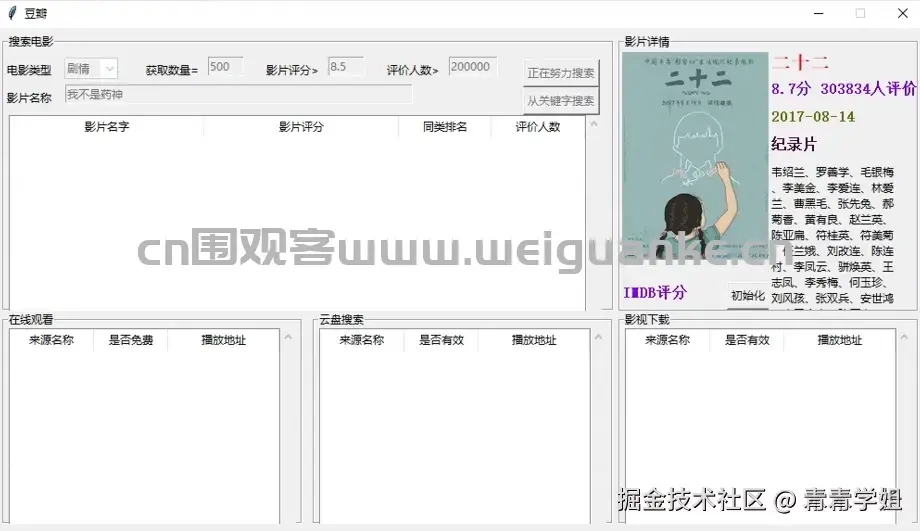This screenshot has height=531, width=920.
Task: Click 播放地址 header in 在线观看 panel
Action: (224, 340)
